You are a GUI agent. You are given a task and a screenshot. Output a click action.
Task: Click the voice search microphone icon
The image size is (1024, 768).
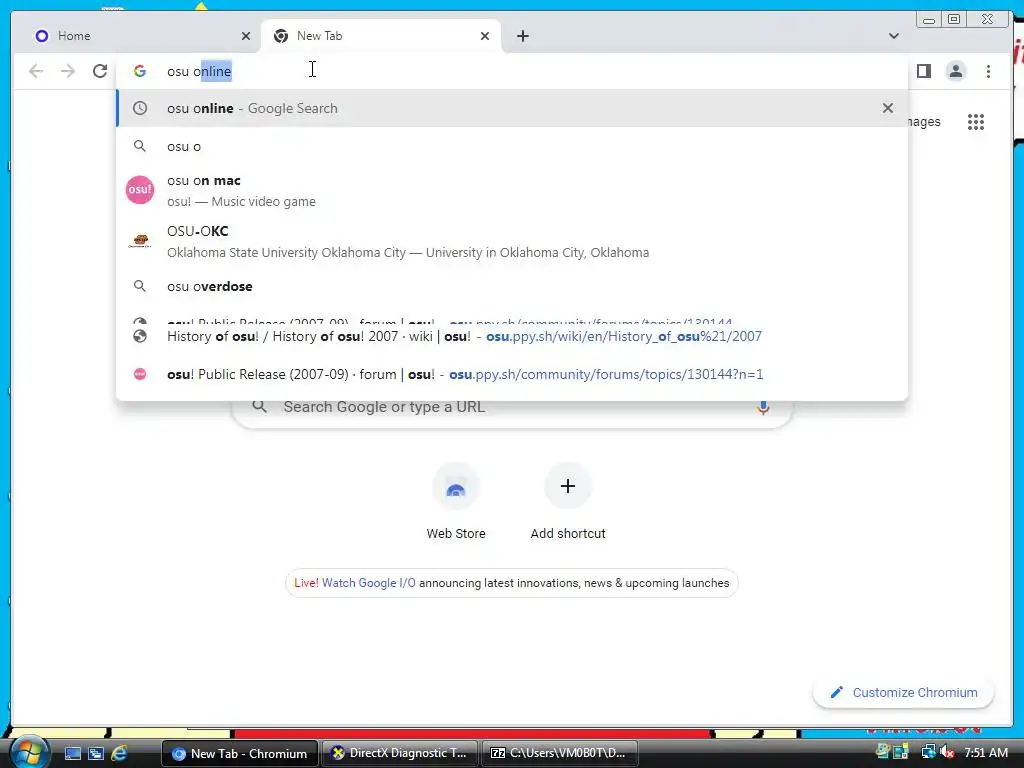[x=763, y=407]
